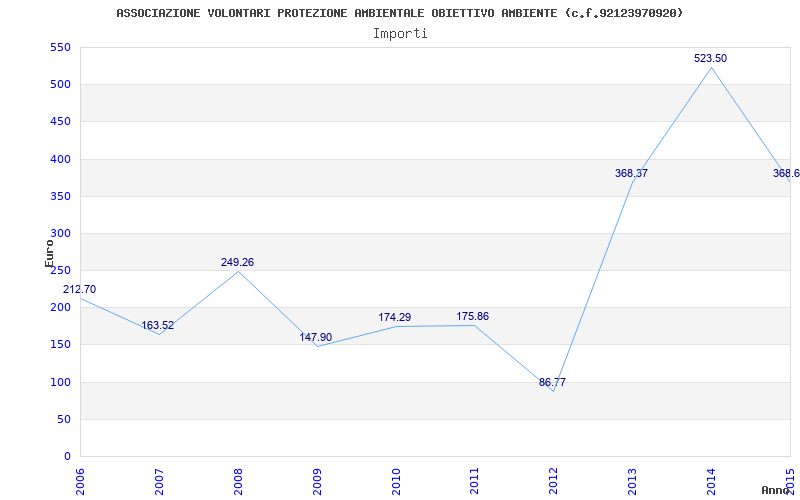Click the 2013 x-axis label
The image size is (800, 500).
tap(632, 482)
